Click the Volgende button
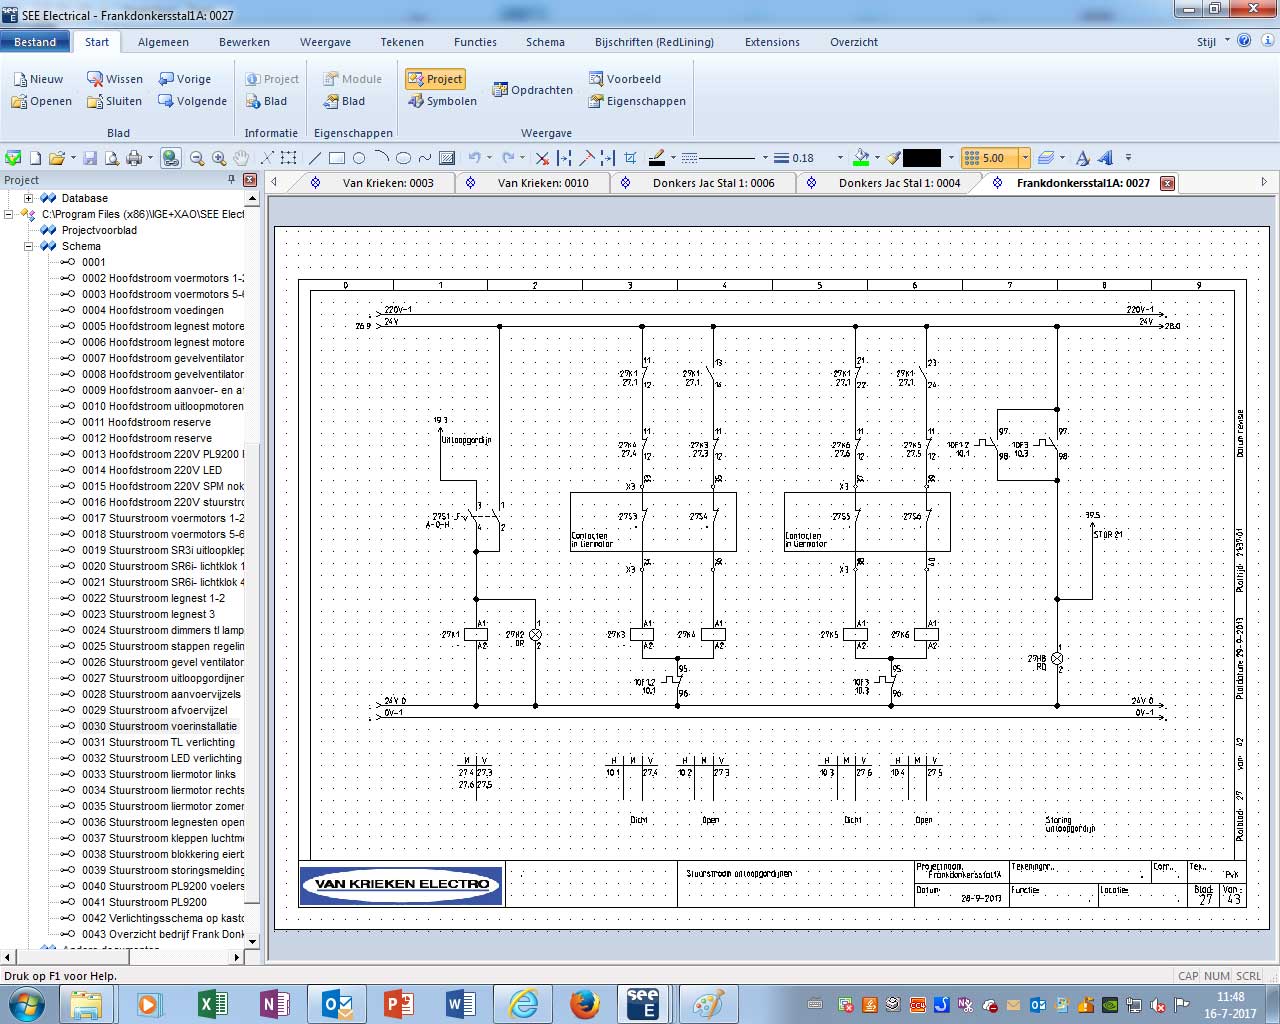Screen dimensions: 1280x1024 (192, 101)
